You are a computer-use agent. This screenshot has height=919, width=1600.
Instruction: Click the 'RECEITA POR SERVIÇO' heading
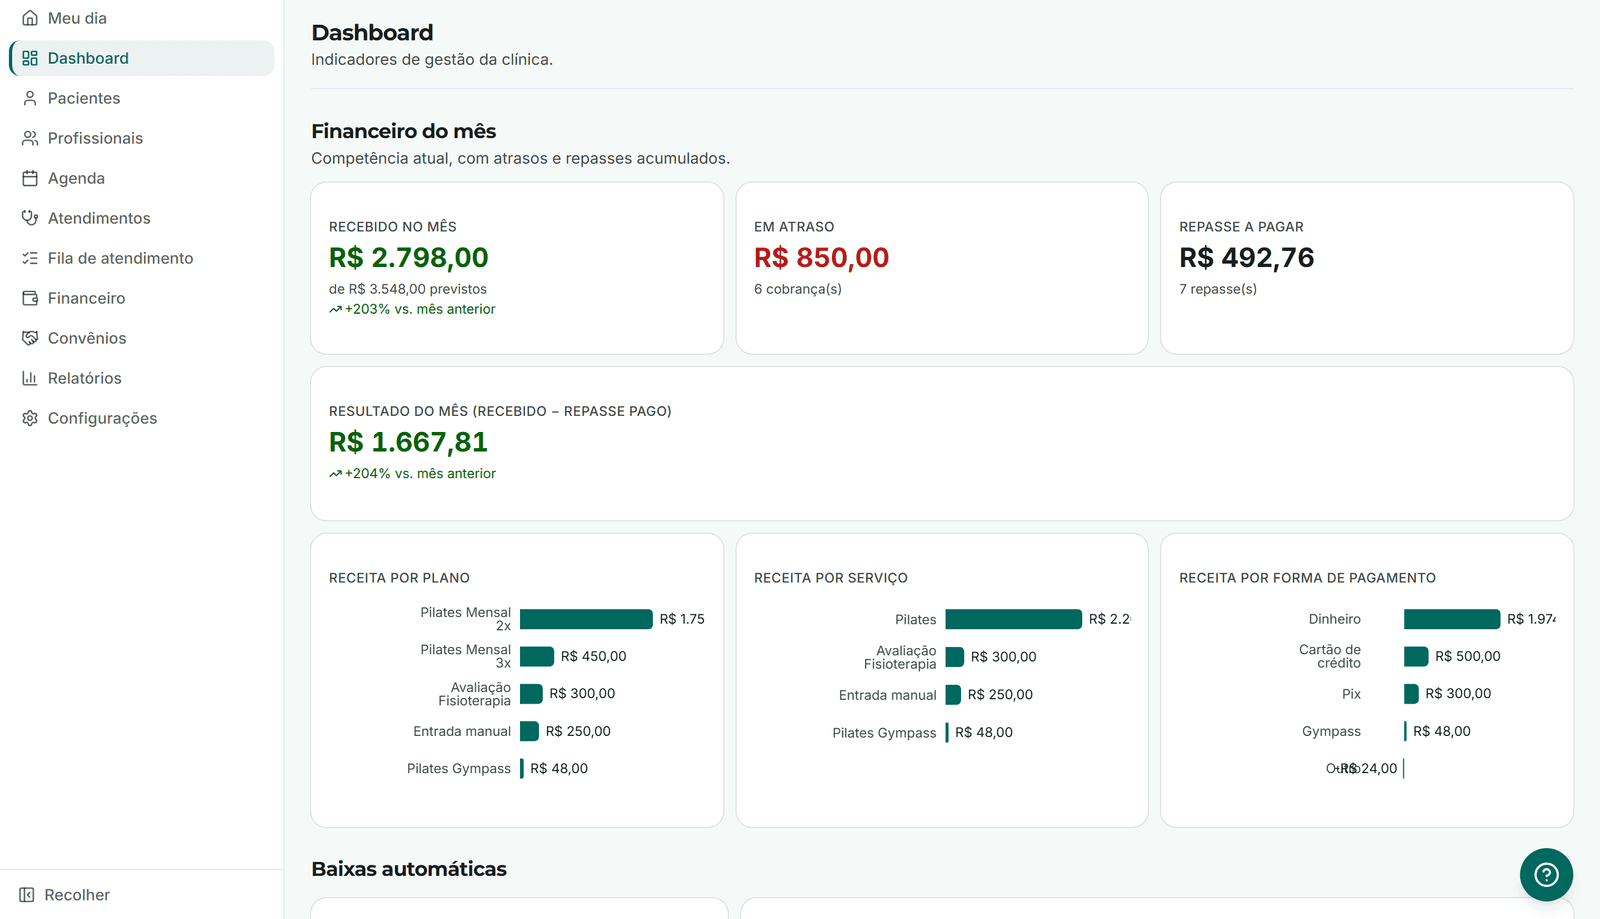831,578
